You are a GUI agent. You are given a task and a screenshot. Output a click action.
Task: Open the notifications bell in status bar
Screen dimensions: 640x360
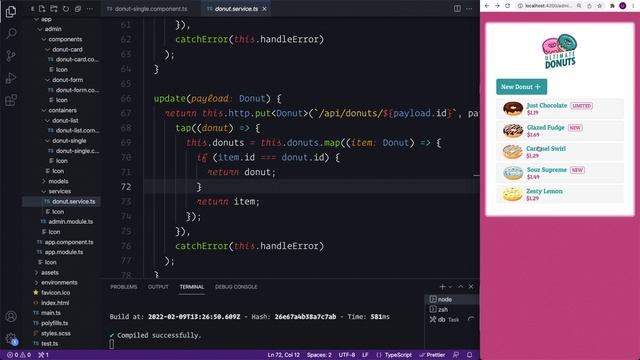click(x=469, y=355)
